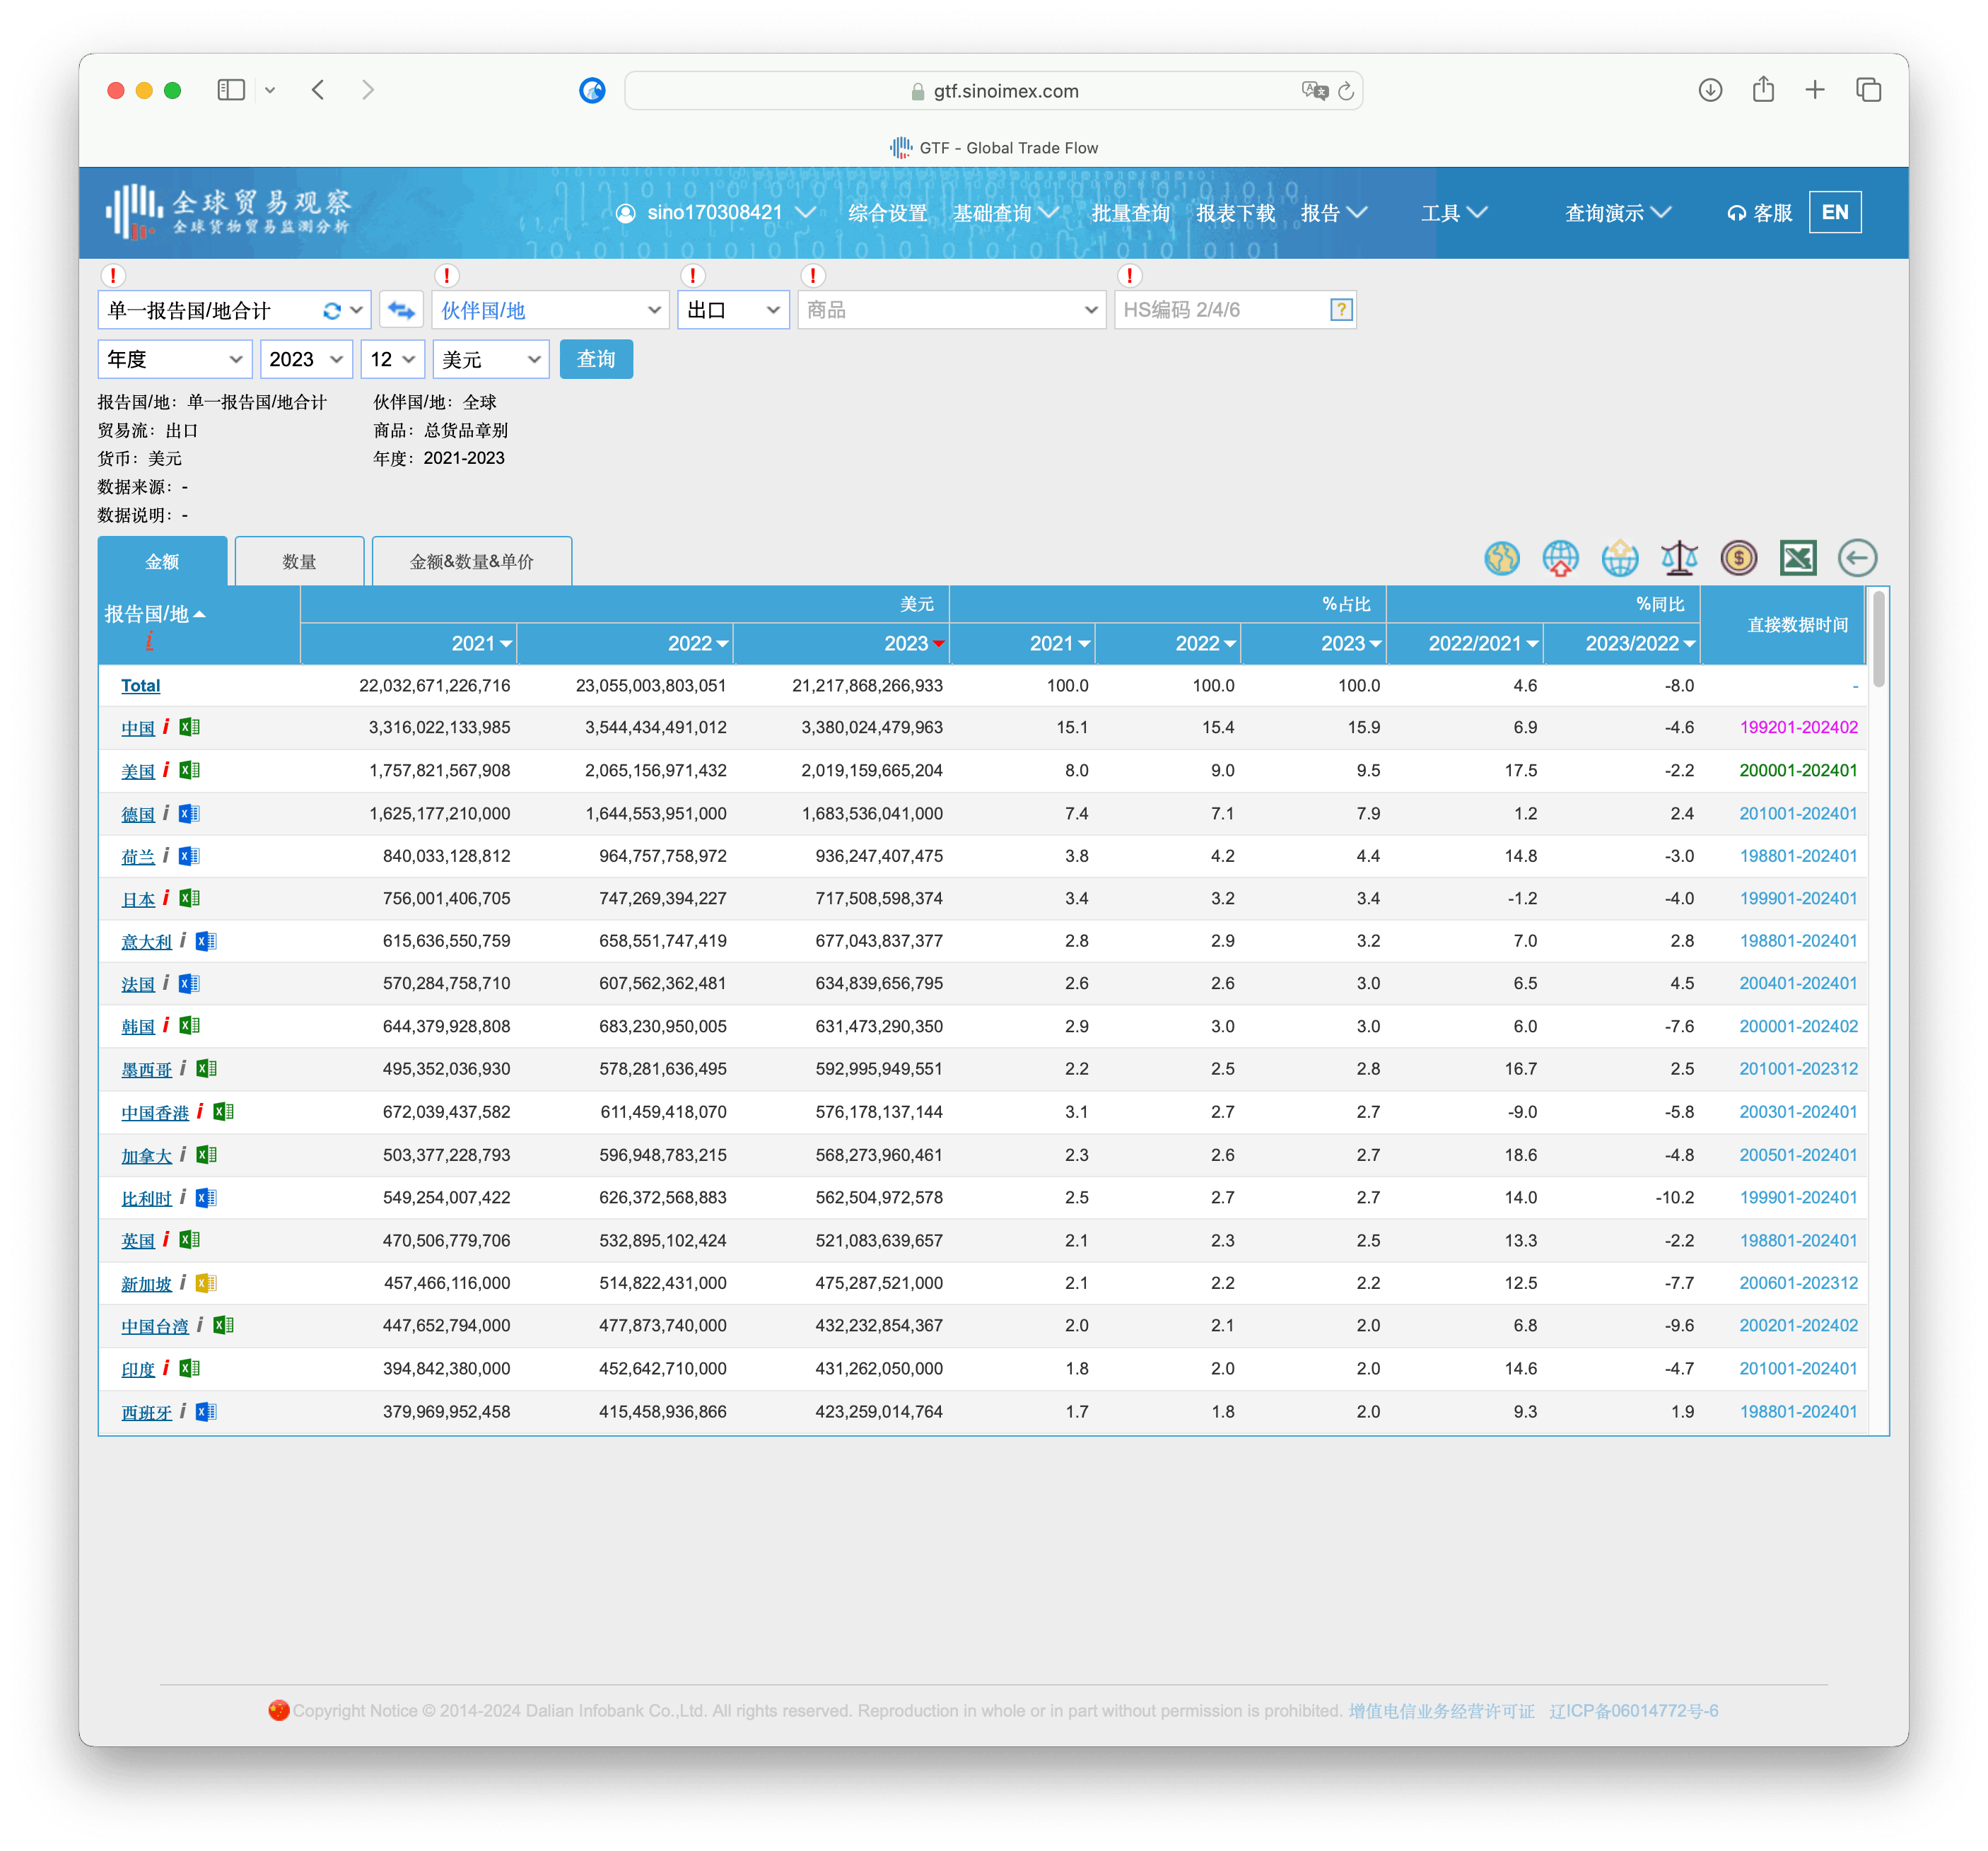Click the circular back arrow icon

coord(1857,558)
